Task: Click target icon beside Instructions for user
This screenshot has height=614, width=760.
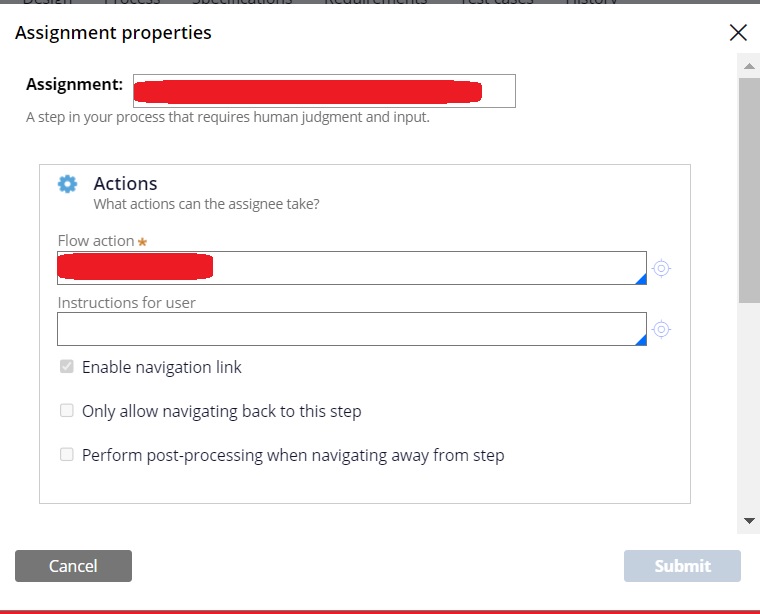Action: pos(660,329)
